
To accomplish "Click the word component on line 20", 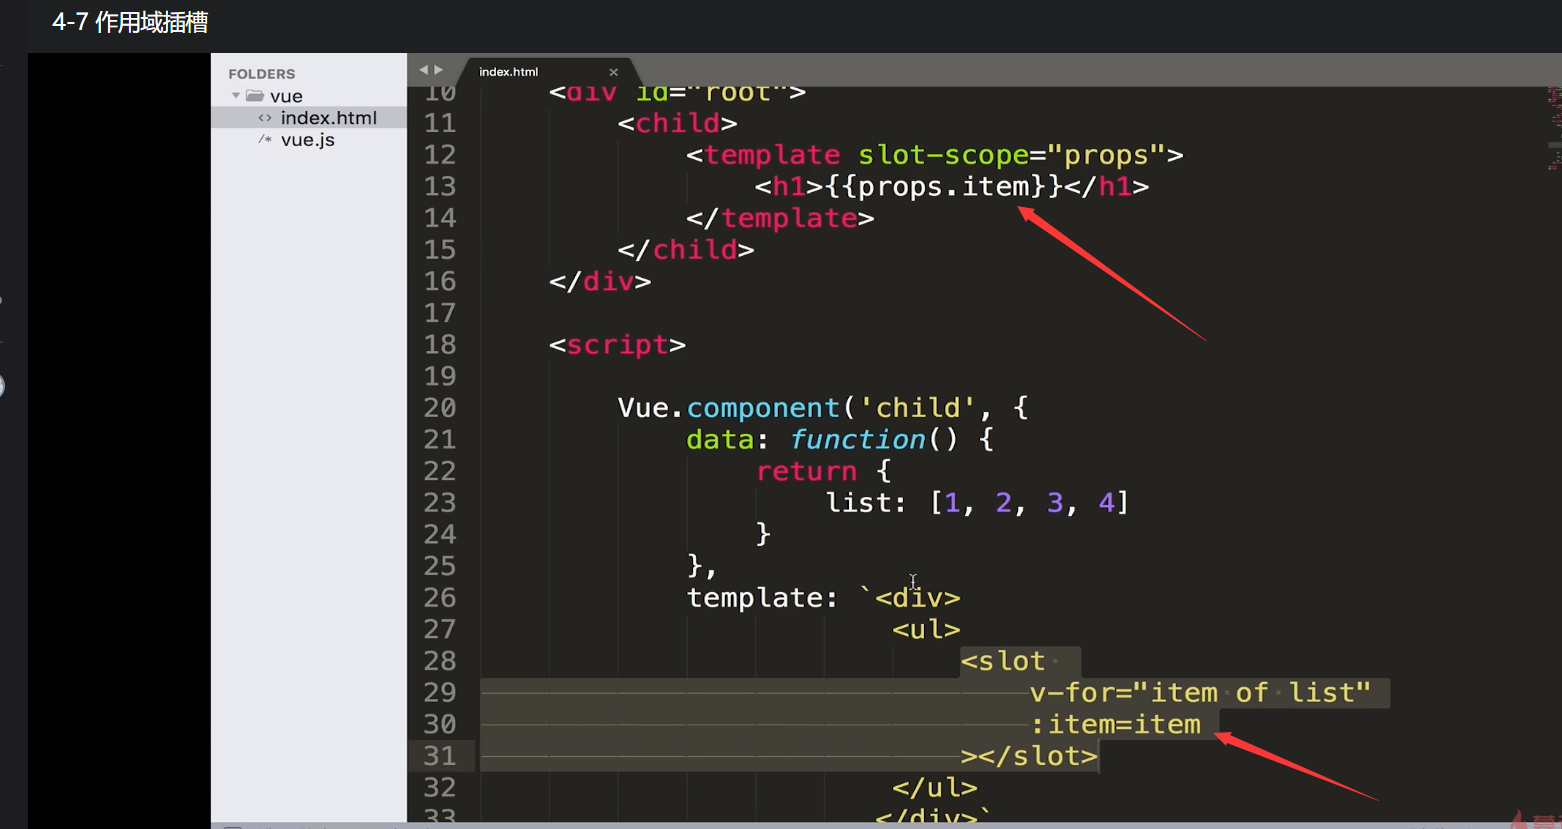I will click(x=763, y=408).
